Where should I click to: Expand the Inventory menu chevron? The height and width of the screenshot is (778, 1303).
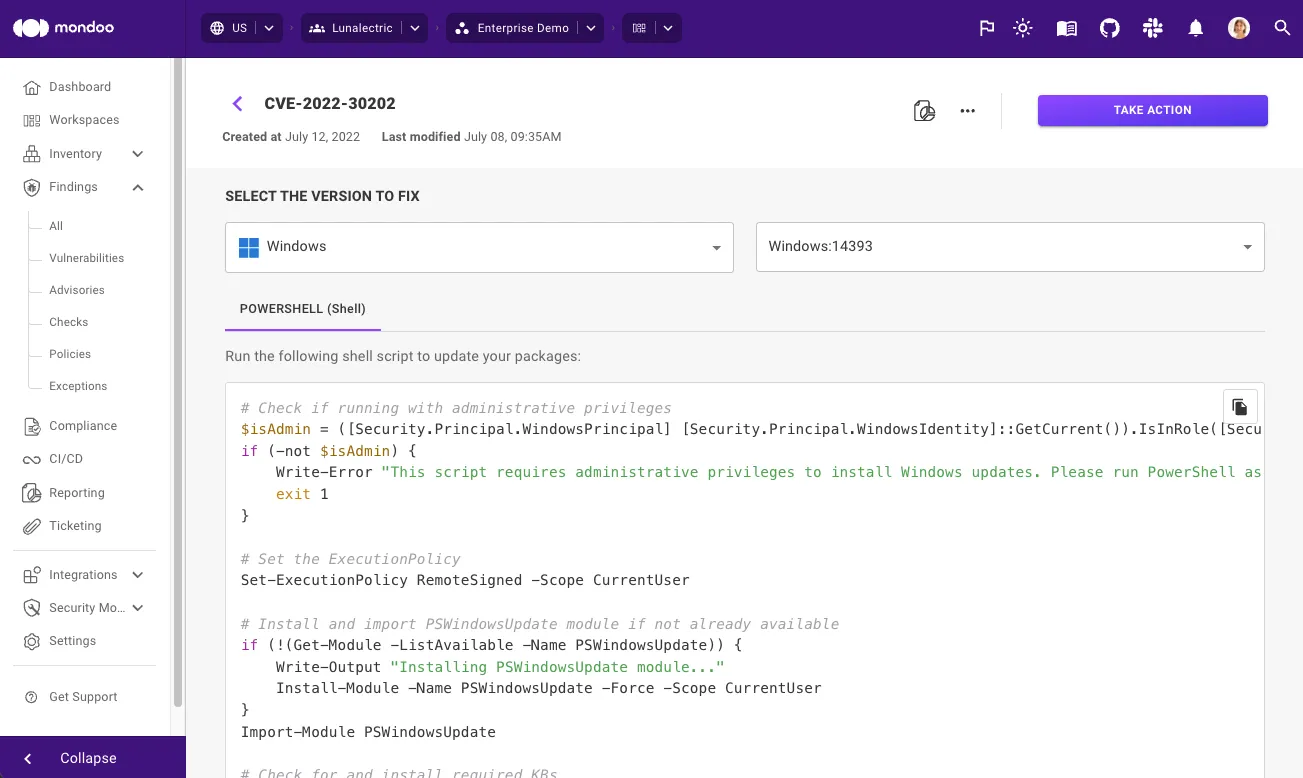pyautogui.click(x=138, y=154)
